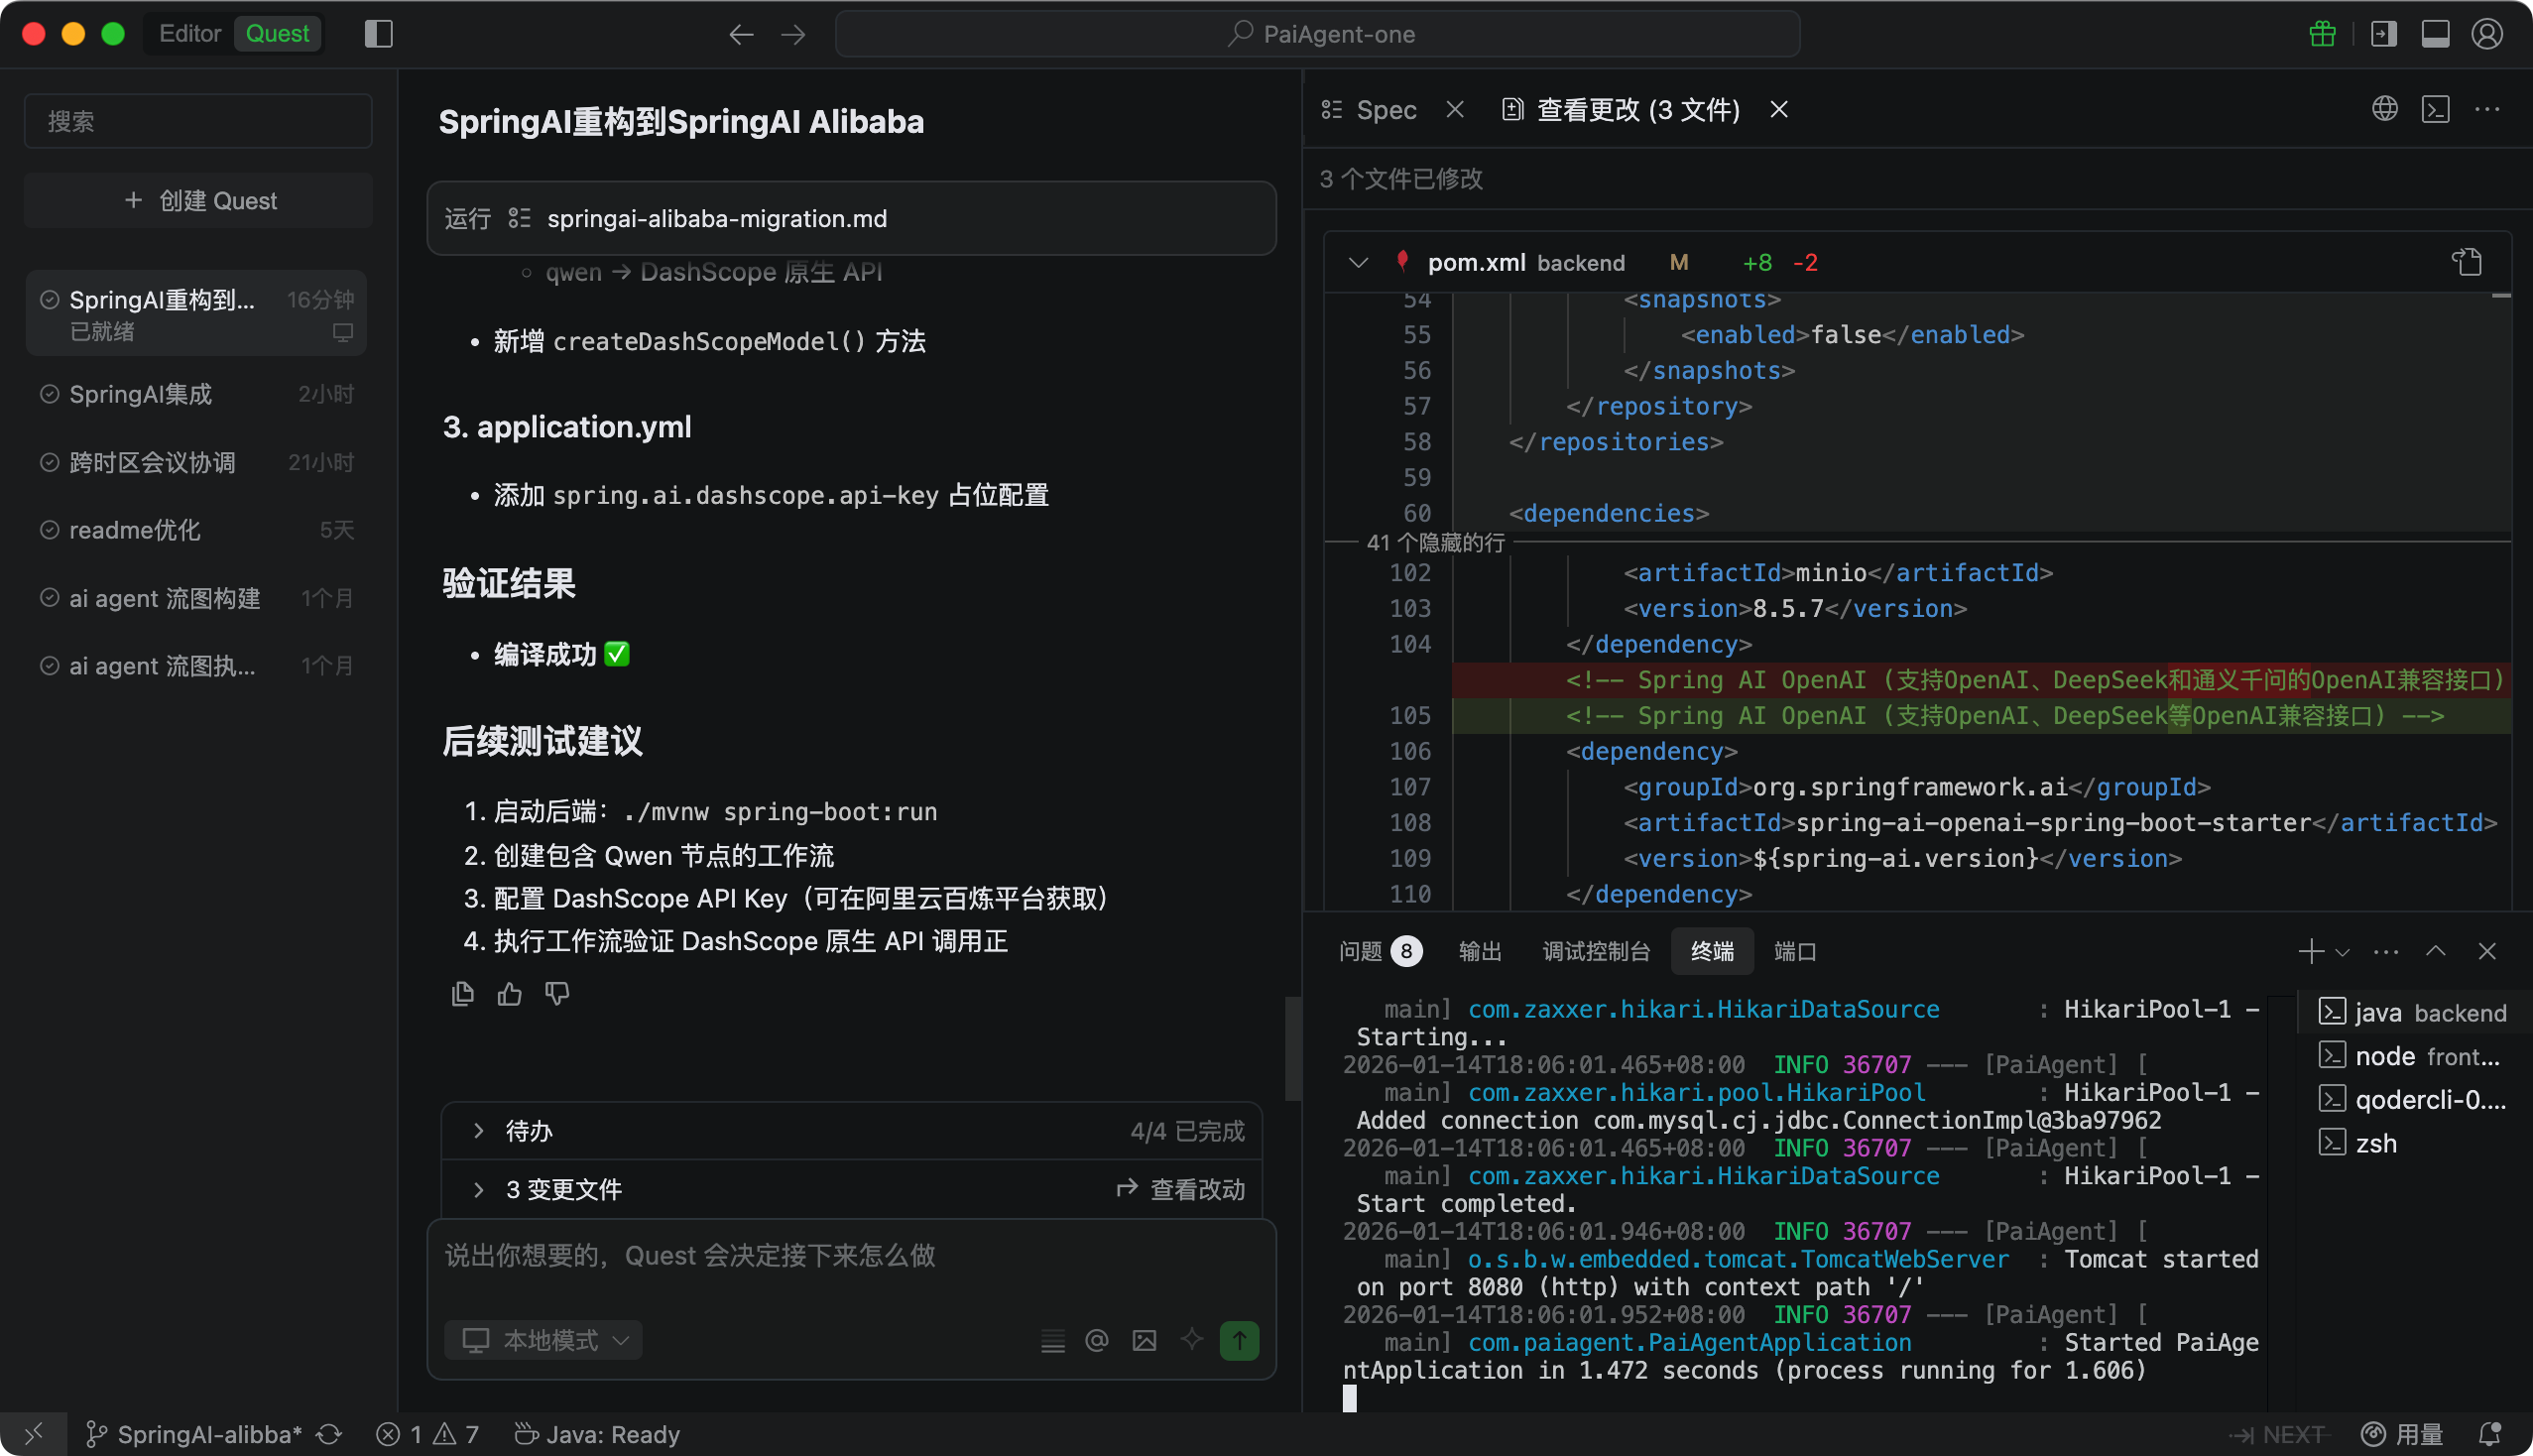Switch to the 输出 panel tab
The height and width of the screenshot is (1456, 2533).
1480,951
